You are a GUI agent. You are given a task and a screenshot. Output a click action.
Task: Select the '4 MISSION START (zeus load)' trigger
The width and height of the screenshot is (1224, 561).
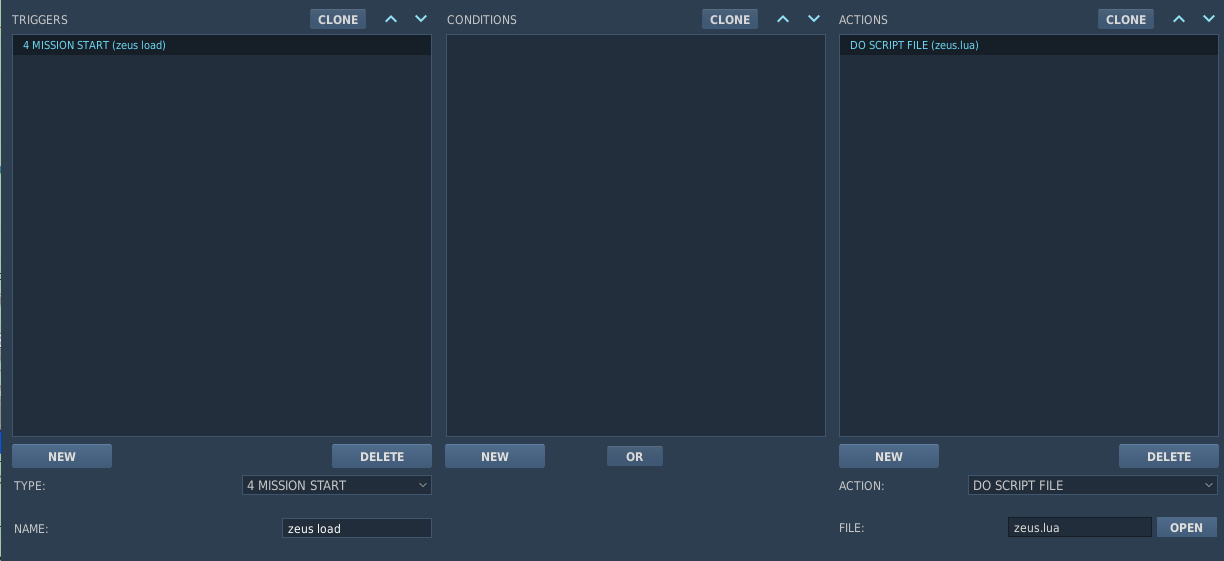[x=94, y=45]
